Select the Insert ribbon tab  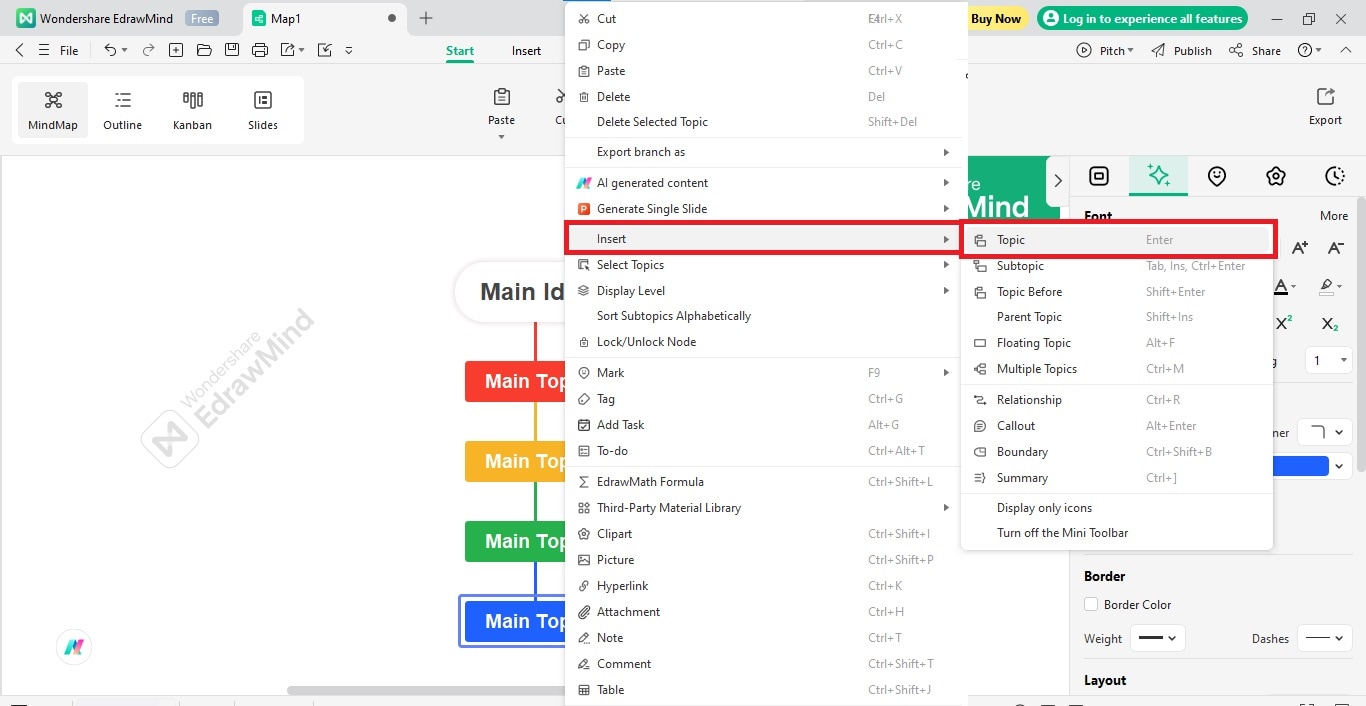click(x=526, y=51)
